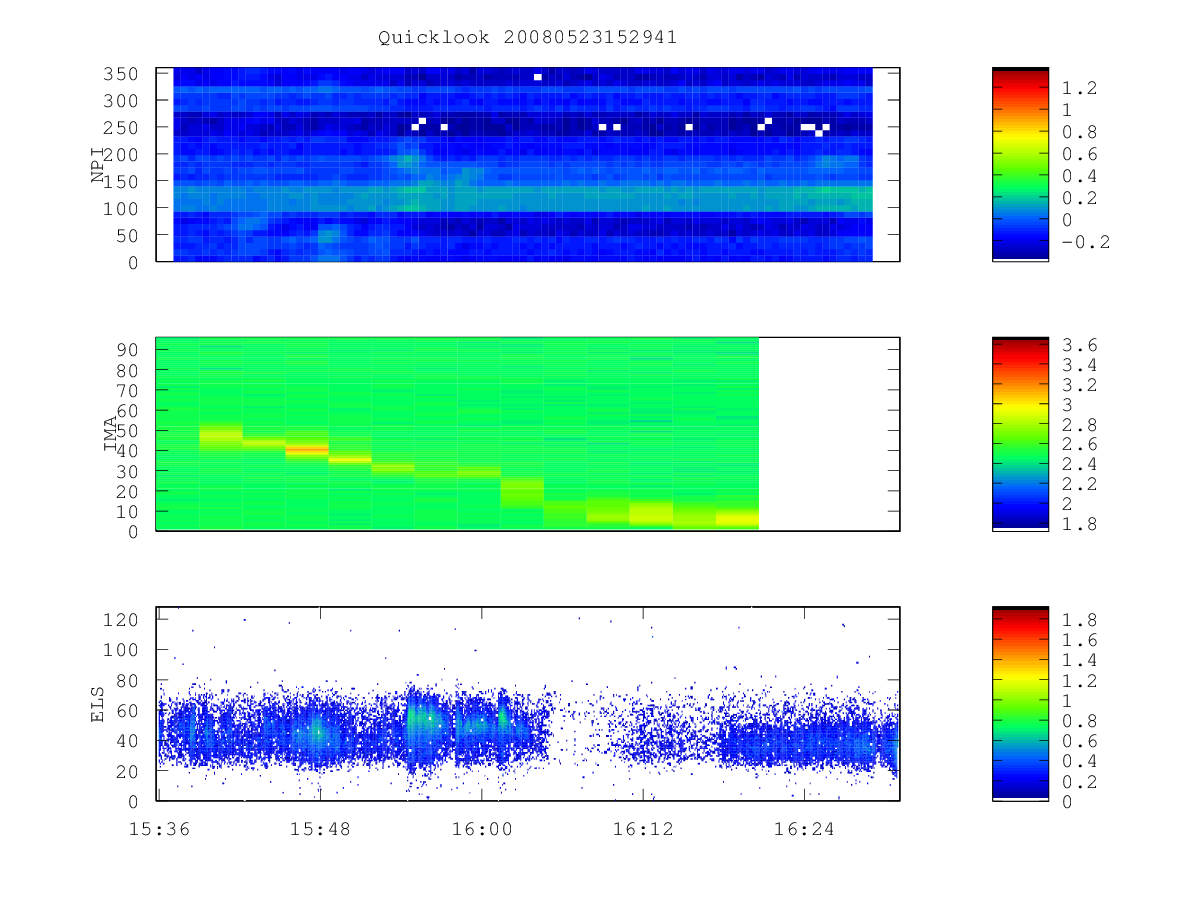This screenshot has width=1200, height=900.
Task: Click the -0.2 value on NPI colorbar
Action: tap(1086, 242)
